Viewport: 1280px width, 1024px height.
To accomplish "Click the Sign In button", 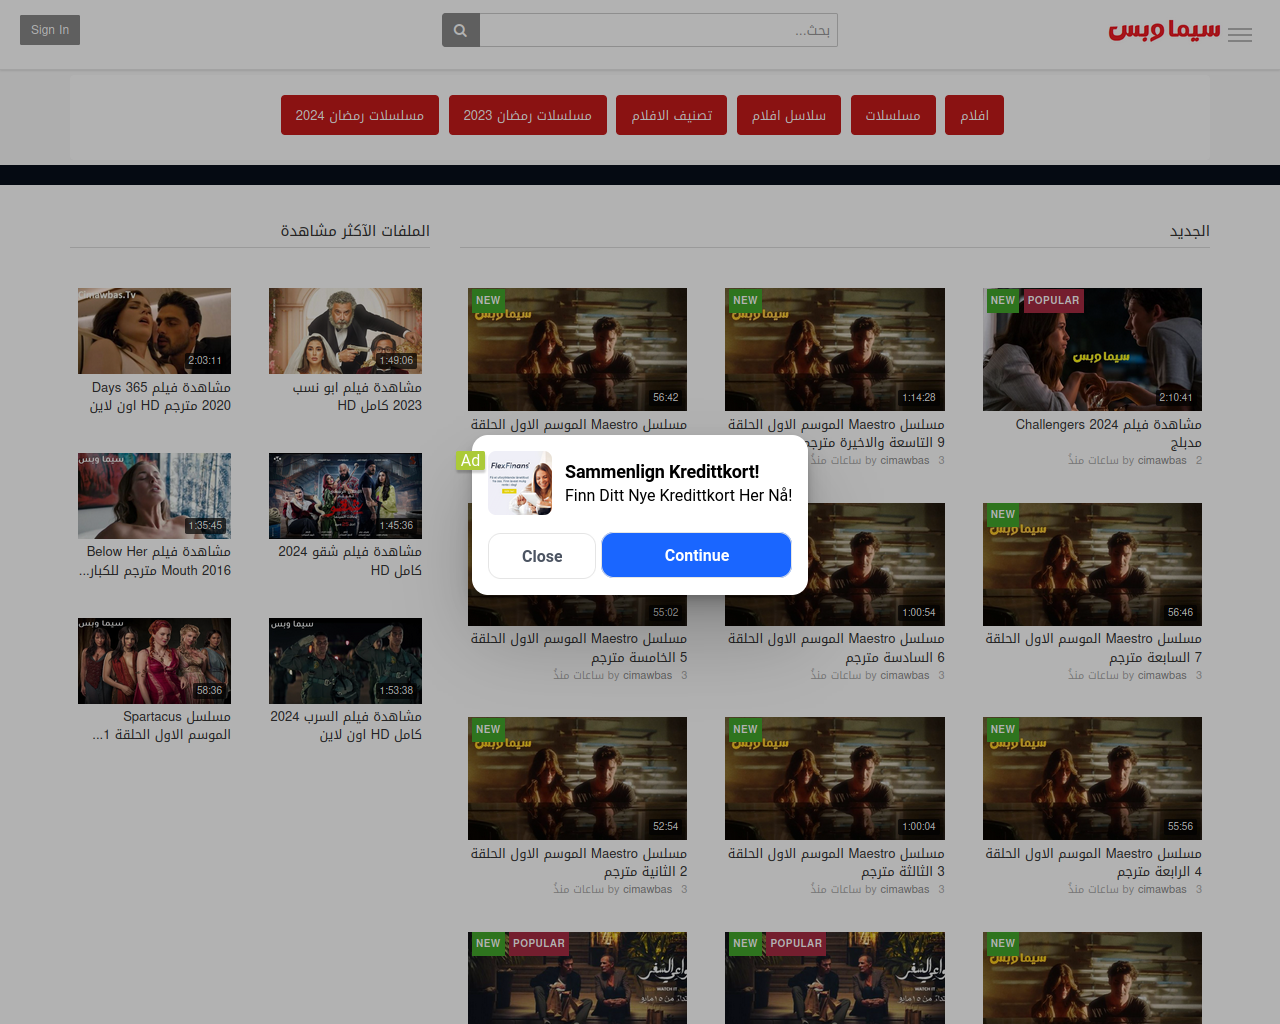I will point(50,30).
